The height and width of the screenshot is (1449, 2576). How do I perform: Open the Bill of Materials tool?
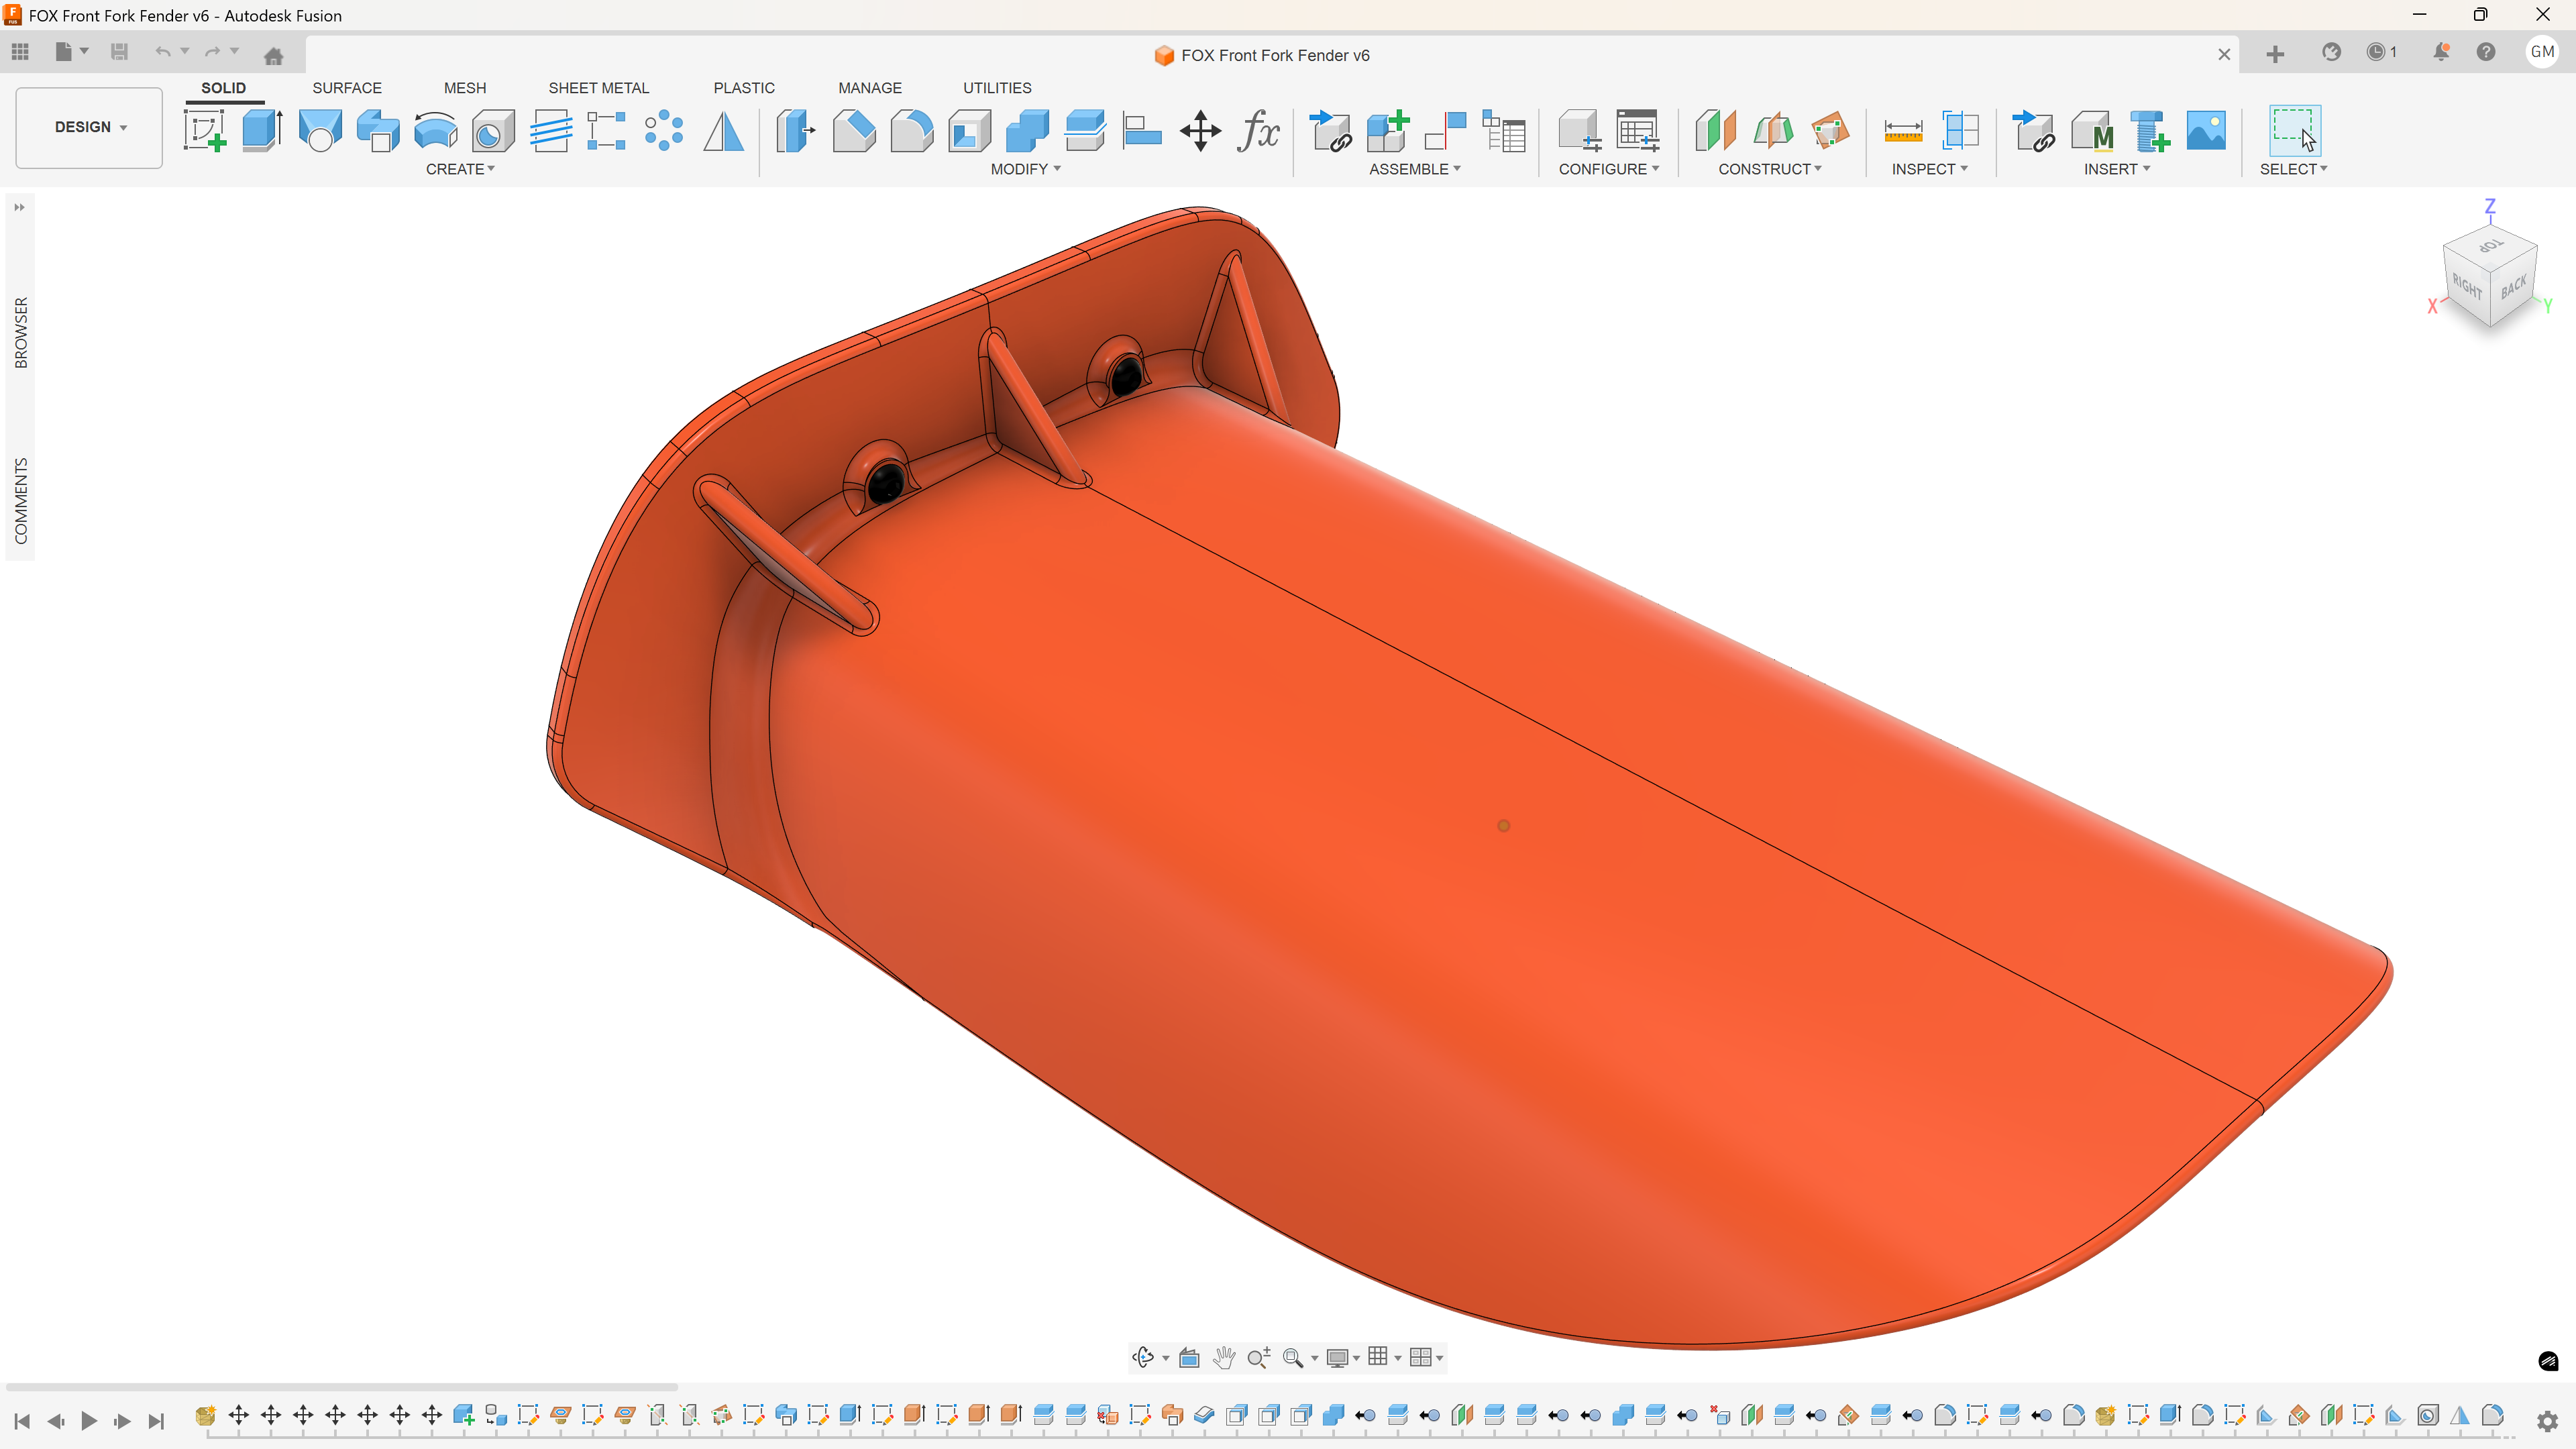coord(1504,131)
